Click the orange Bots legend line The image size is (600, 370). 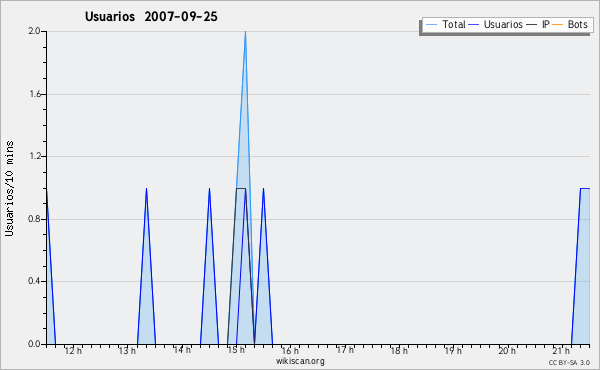558,25
